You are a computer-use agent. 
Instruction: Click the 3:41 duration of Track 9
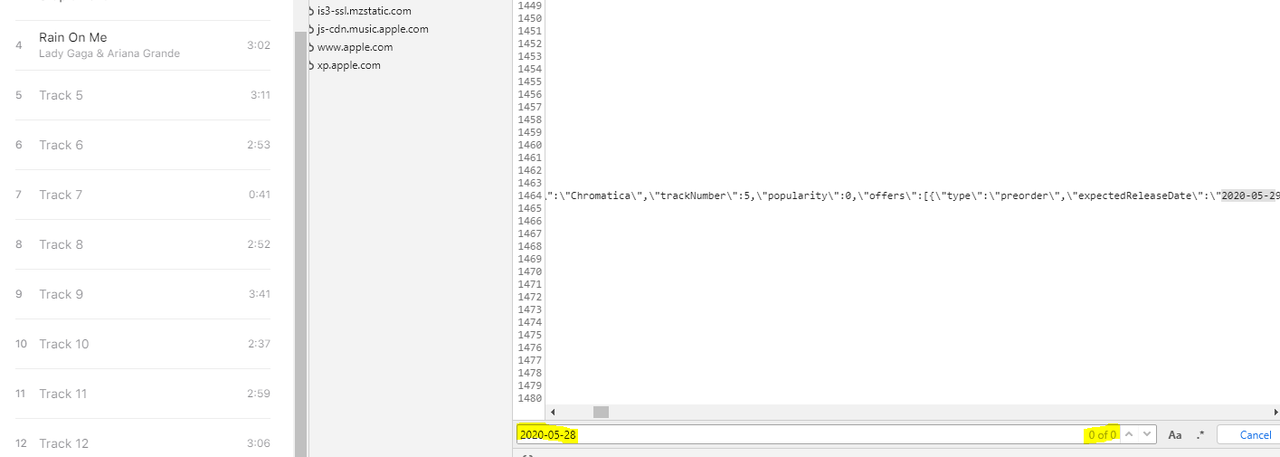point(258,294)
